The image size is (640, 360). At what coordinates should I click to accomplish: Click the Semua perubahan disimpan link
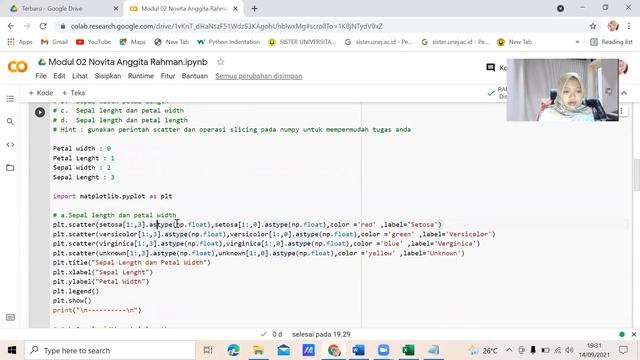tap(259, 76)
